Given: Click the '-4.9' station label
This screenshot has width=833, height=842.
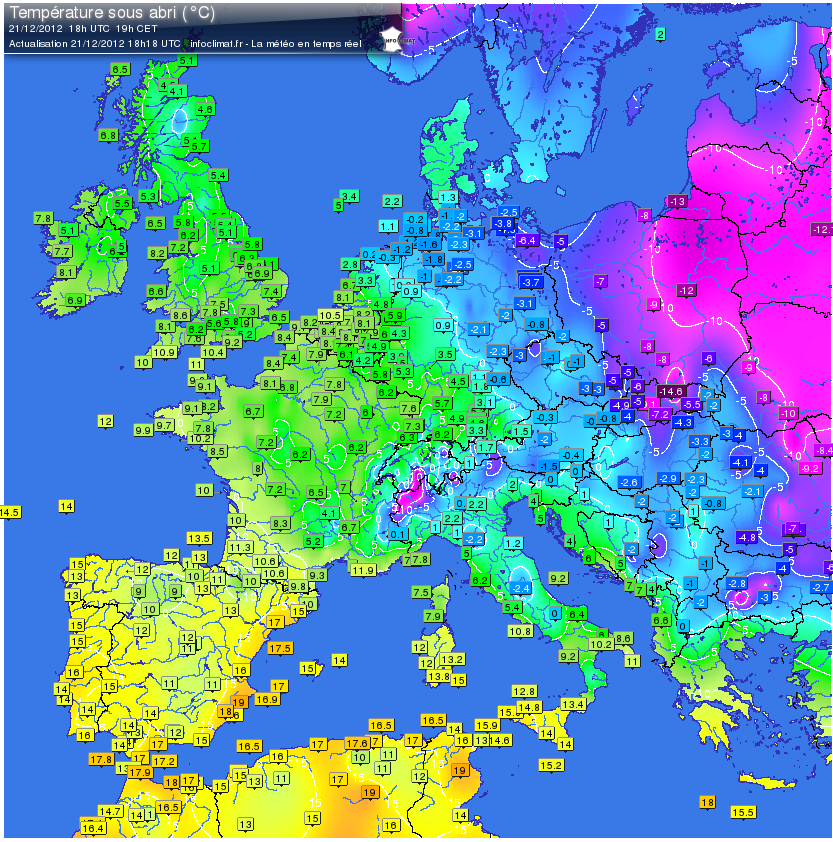Looking at the screenshot, I should click(x=620, y=405).
